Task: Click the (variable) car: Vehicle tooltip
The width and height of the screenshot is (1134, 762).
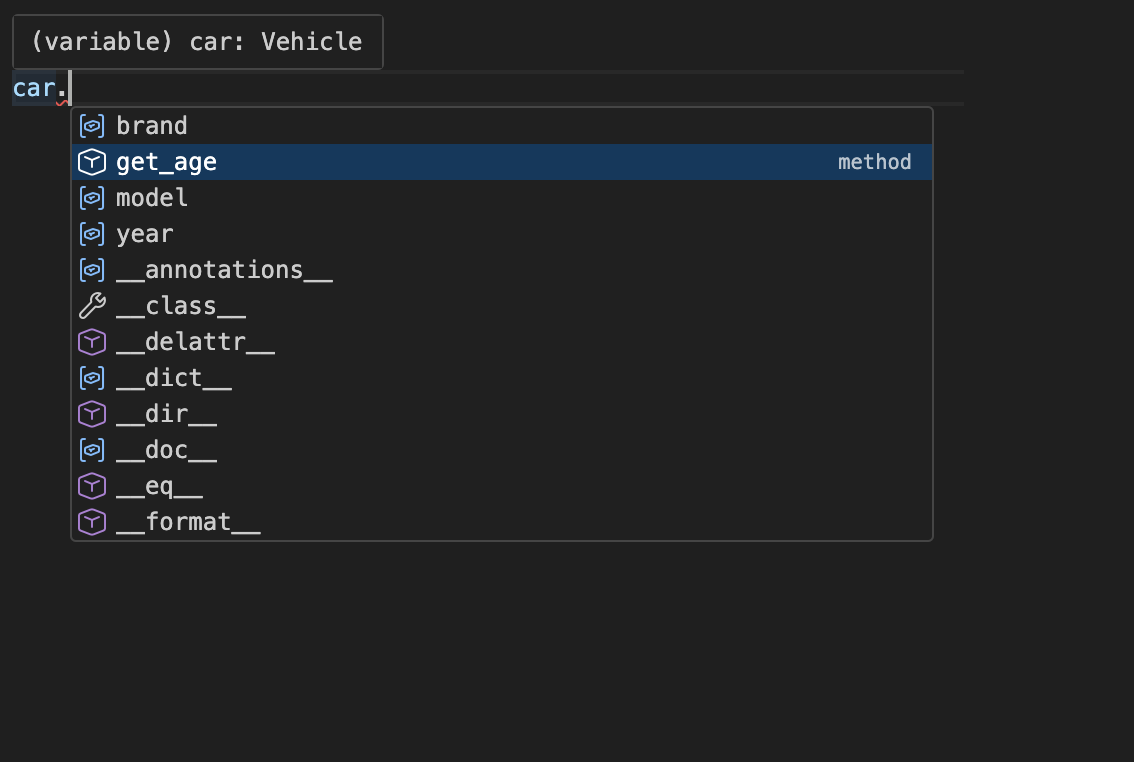Action: point(197,41)
